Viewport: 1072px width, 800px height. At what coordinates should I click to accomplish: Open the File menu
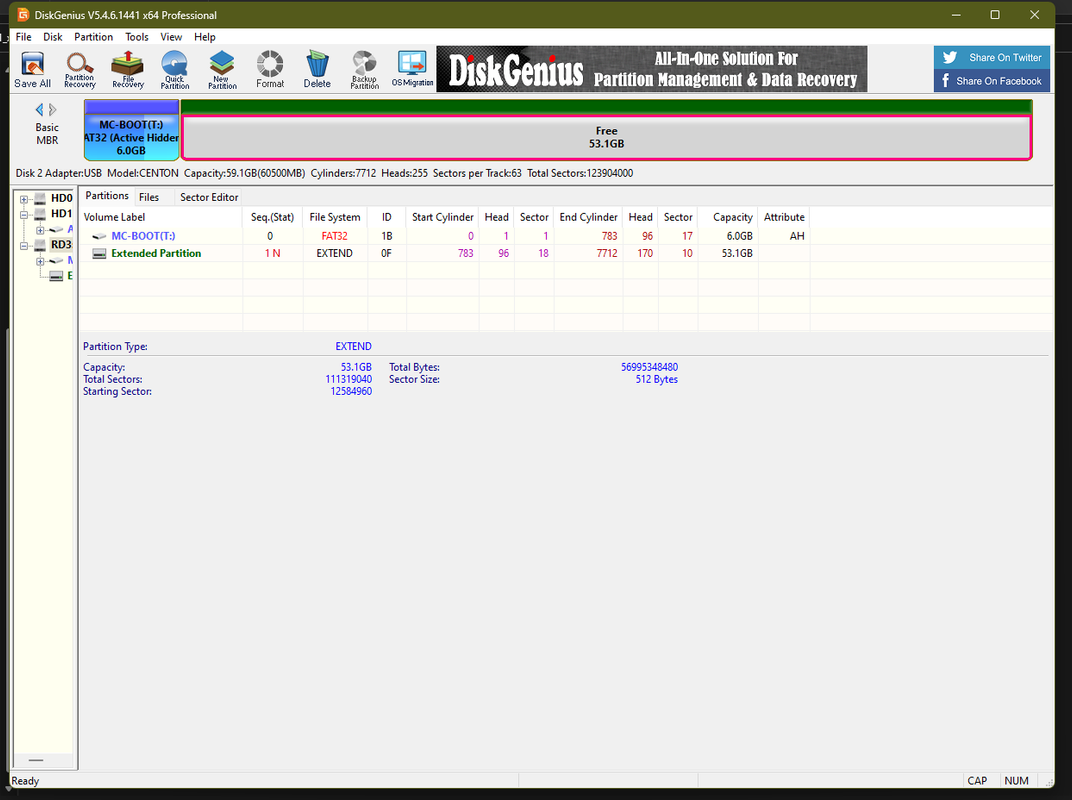point(23,37)
